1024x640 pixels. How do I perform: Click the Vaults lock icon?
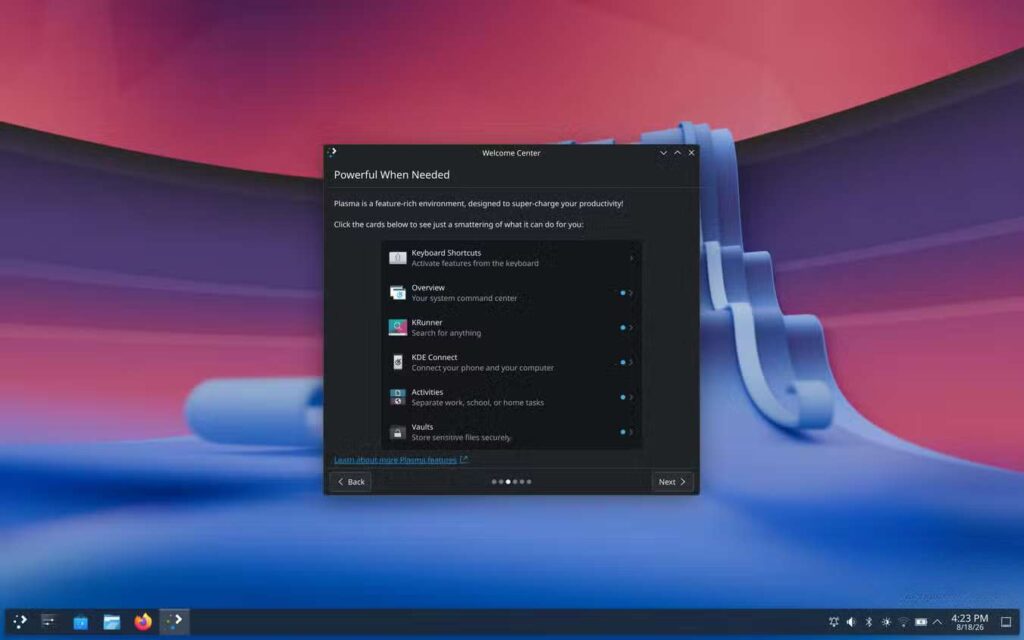coord(398,432)
